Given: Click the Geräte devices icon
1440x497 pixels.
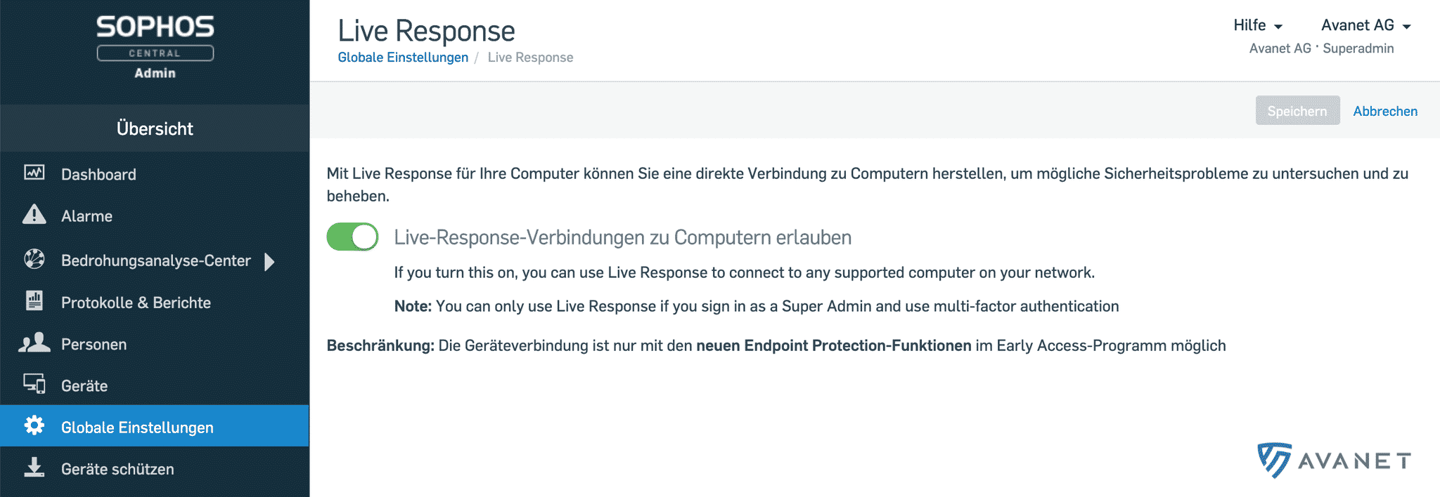Looking at the screenshot, I should [x=34, y=384].
